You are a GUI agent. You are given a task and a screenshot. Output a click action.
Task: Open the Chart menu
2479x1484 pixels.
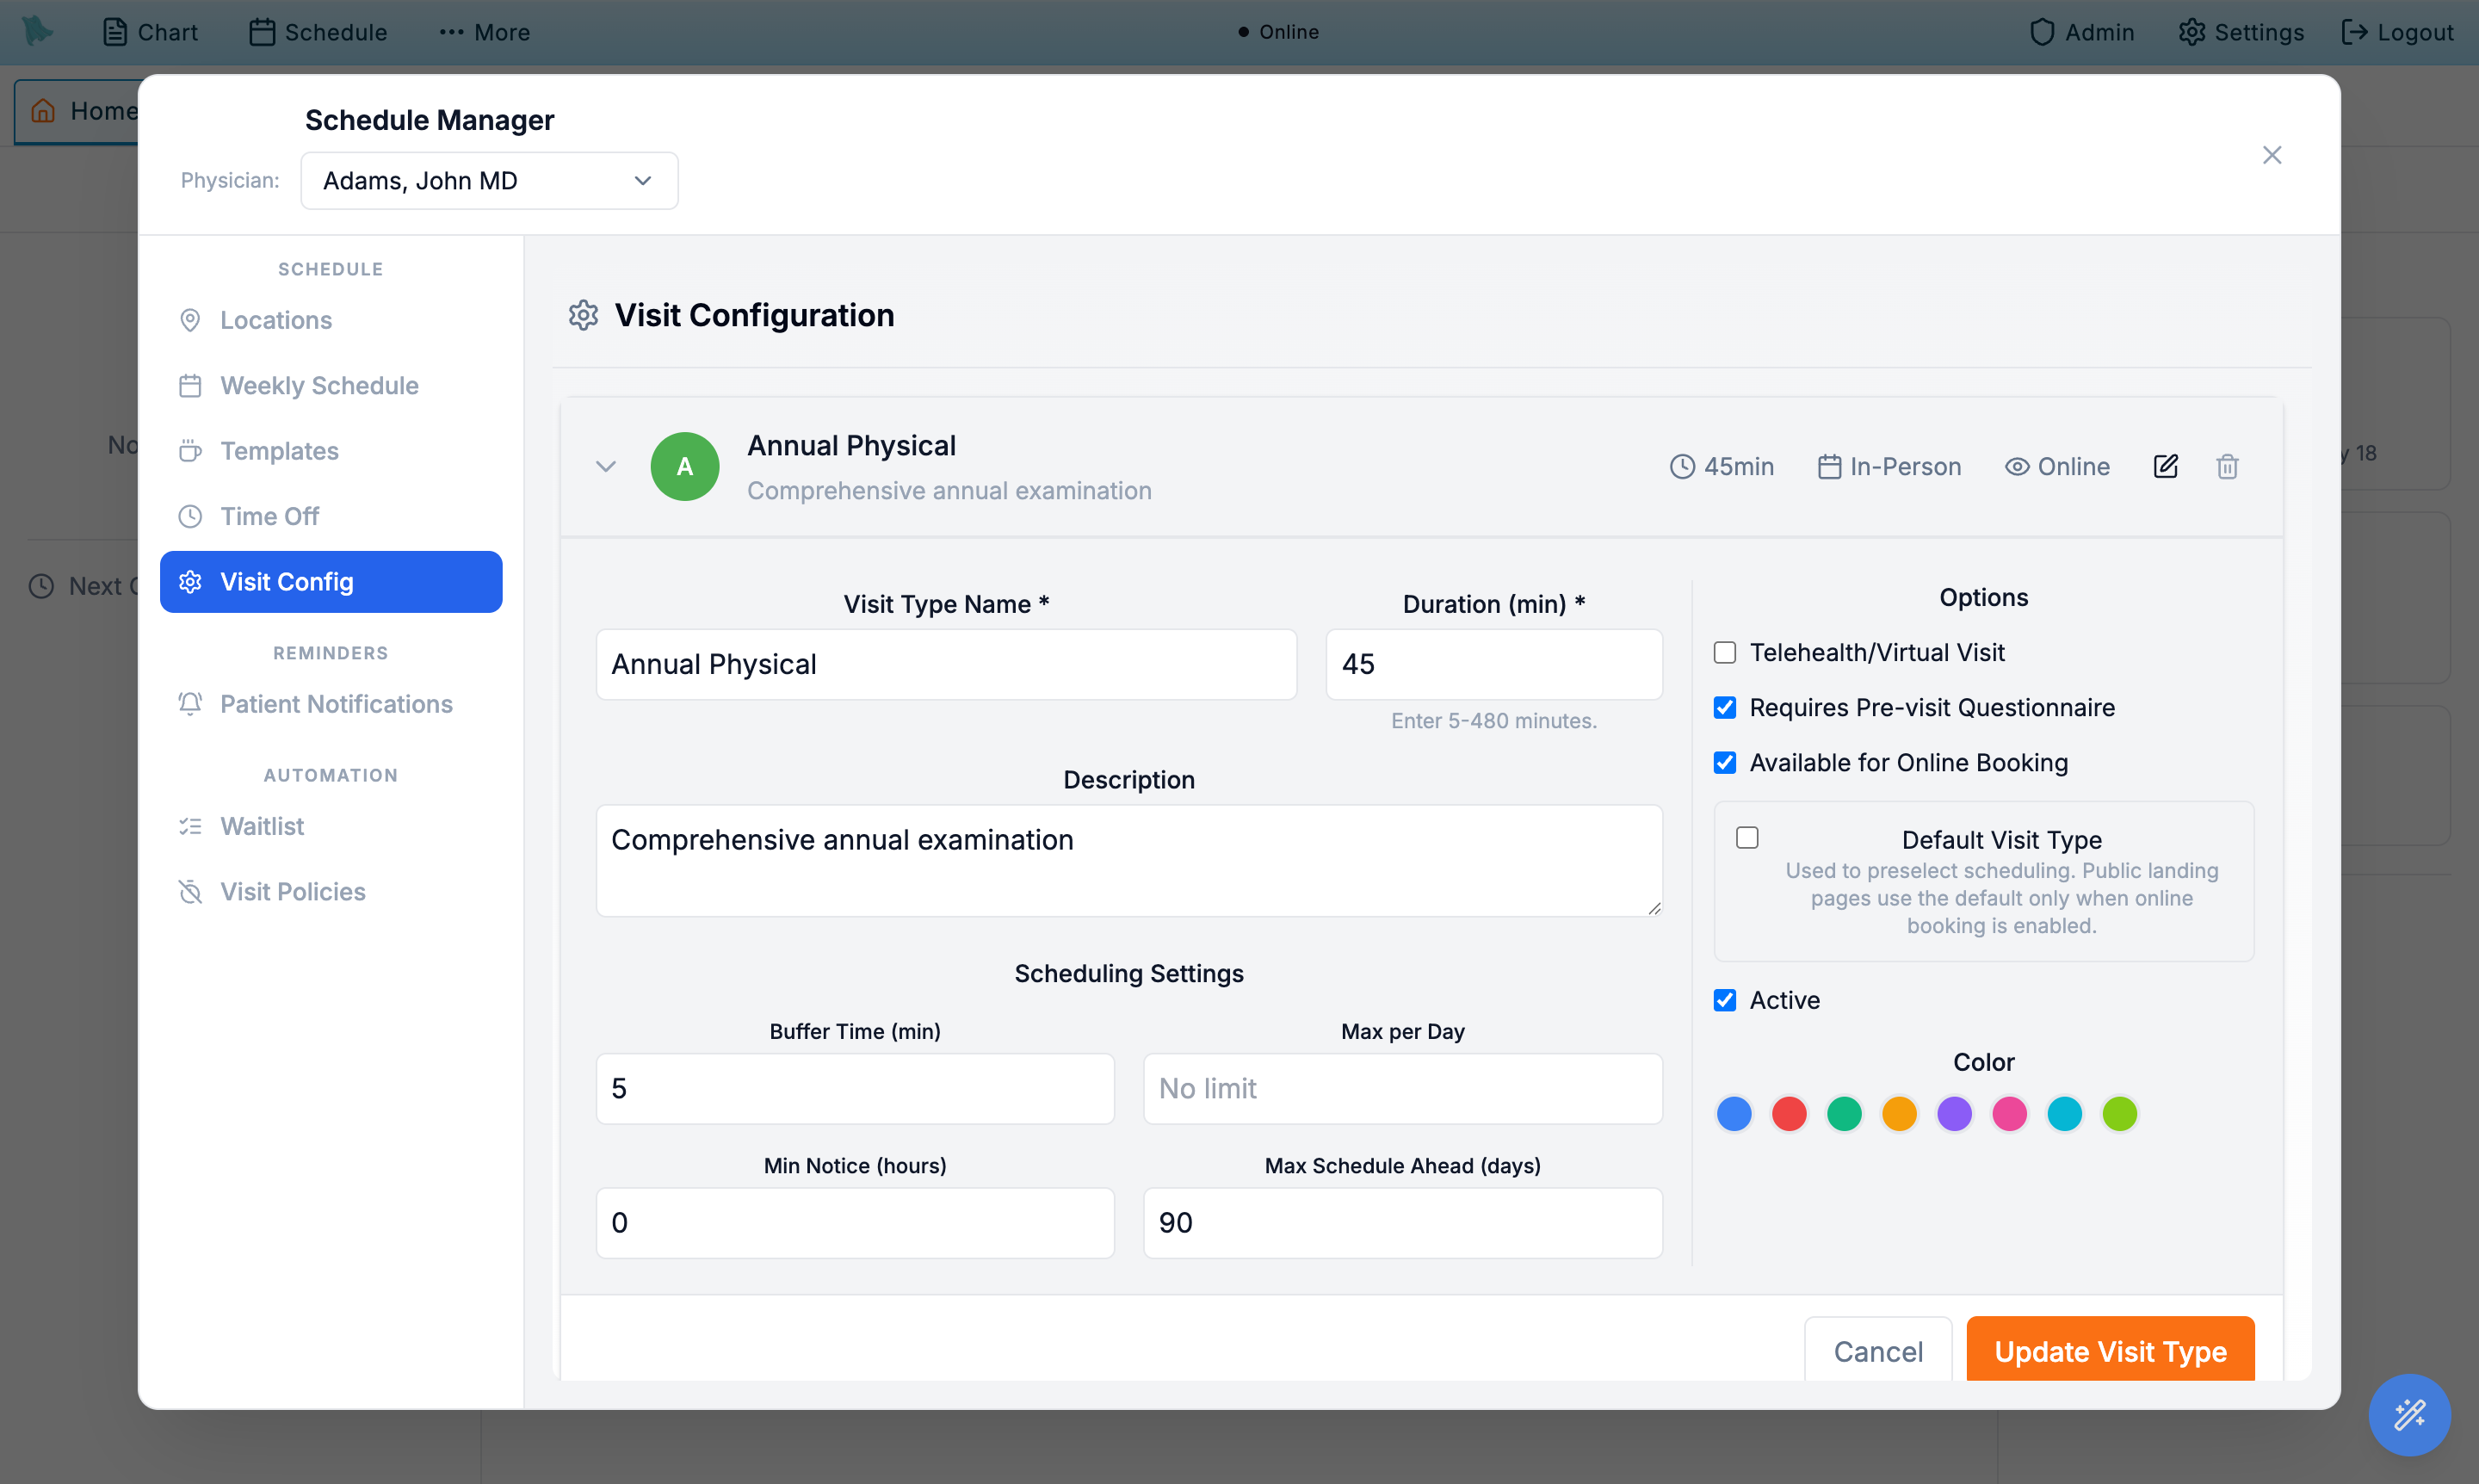click(x=150, y=32)
